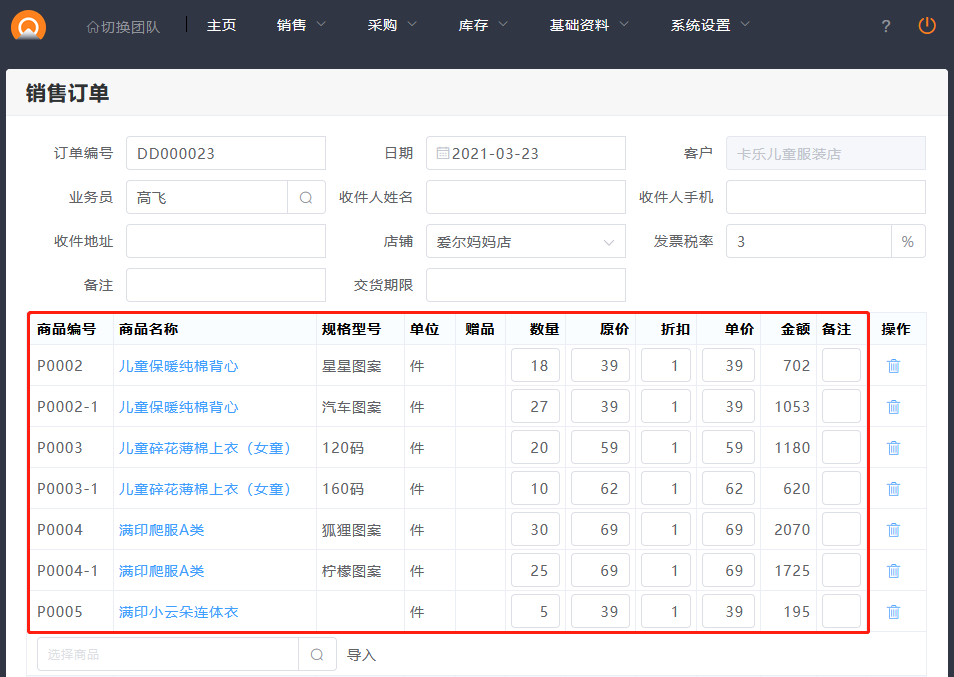Remove P0005 row via trash icon
Screen dimensions: 954x677
(893, 612)
